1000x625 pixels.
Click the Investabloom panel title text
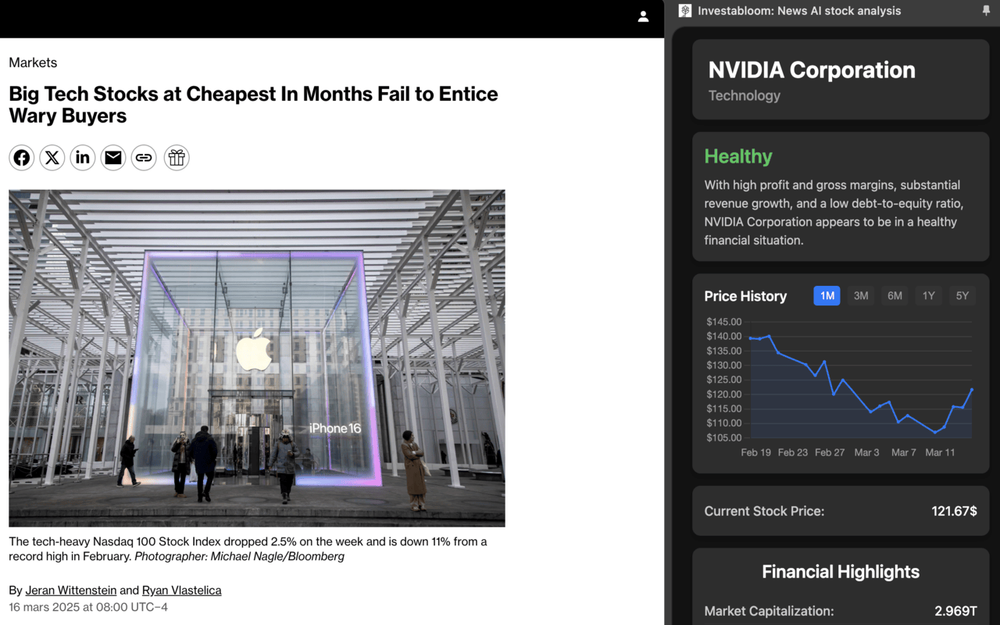point(799,11)
